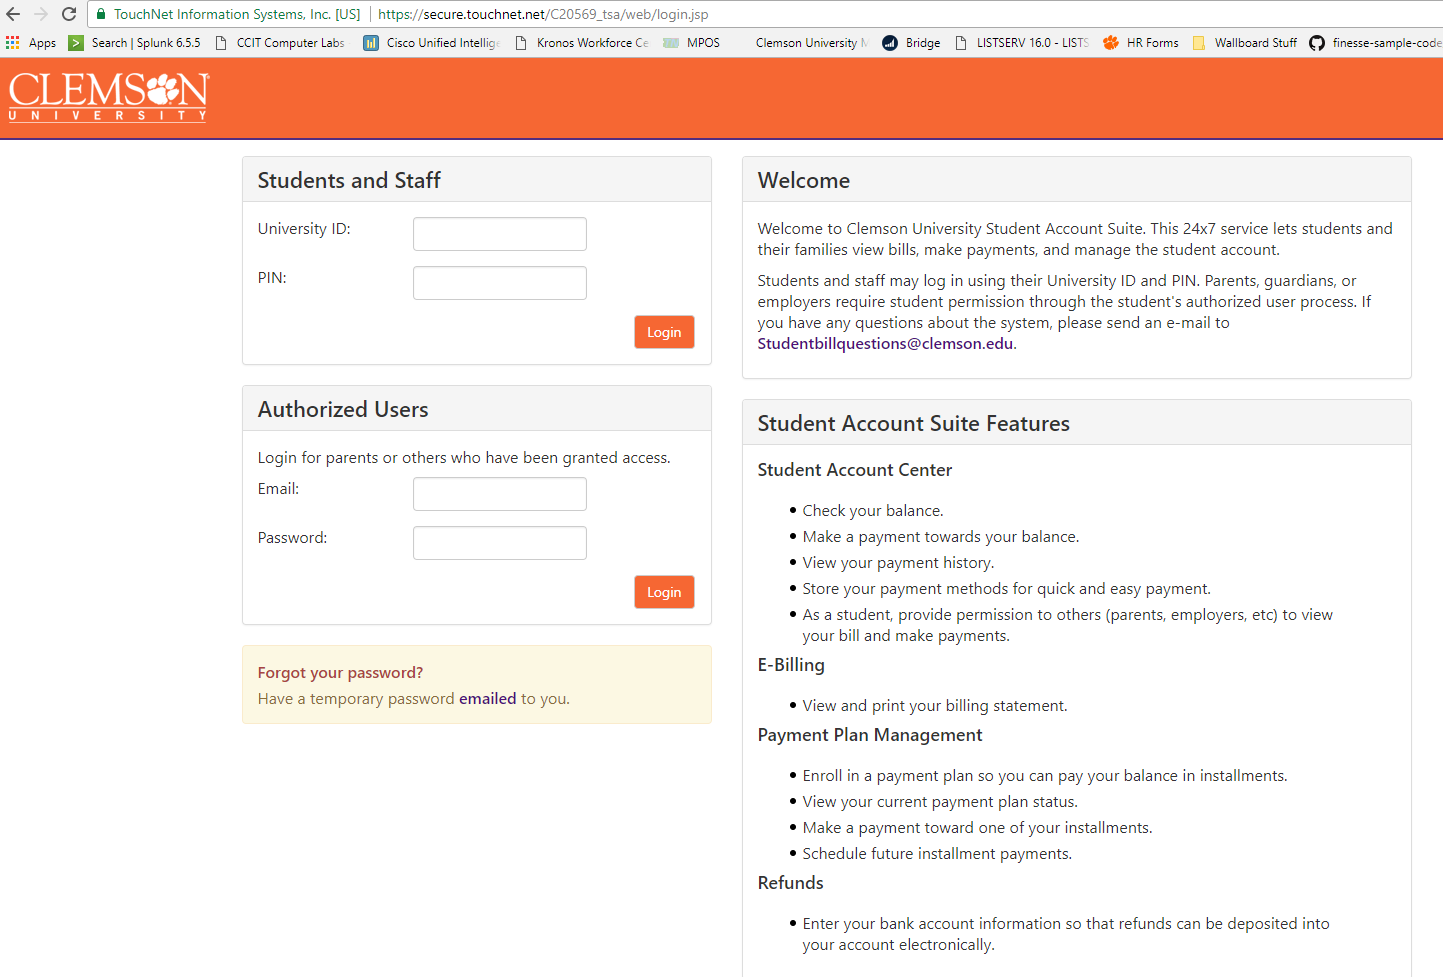Click Login in Authorized Users panel

[664, 592]
